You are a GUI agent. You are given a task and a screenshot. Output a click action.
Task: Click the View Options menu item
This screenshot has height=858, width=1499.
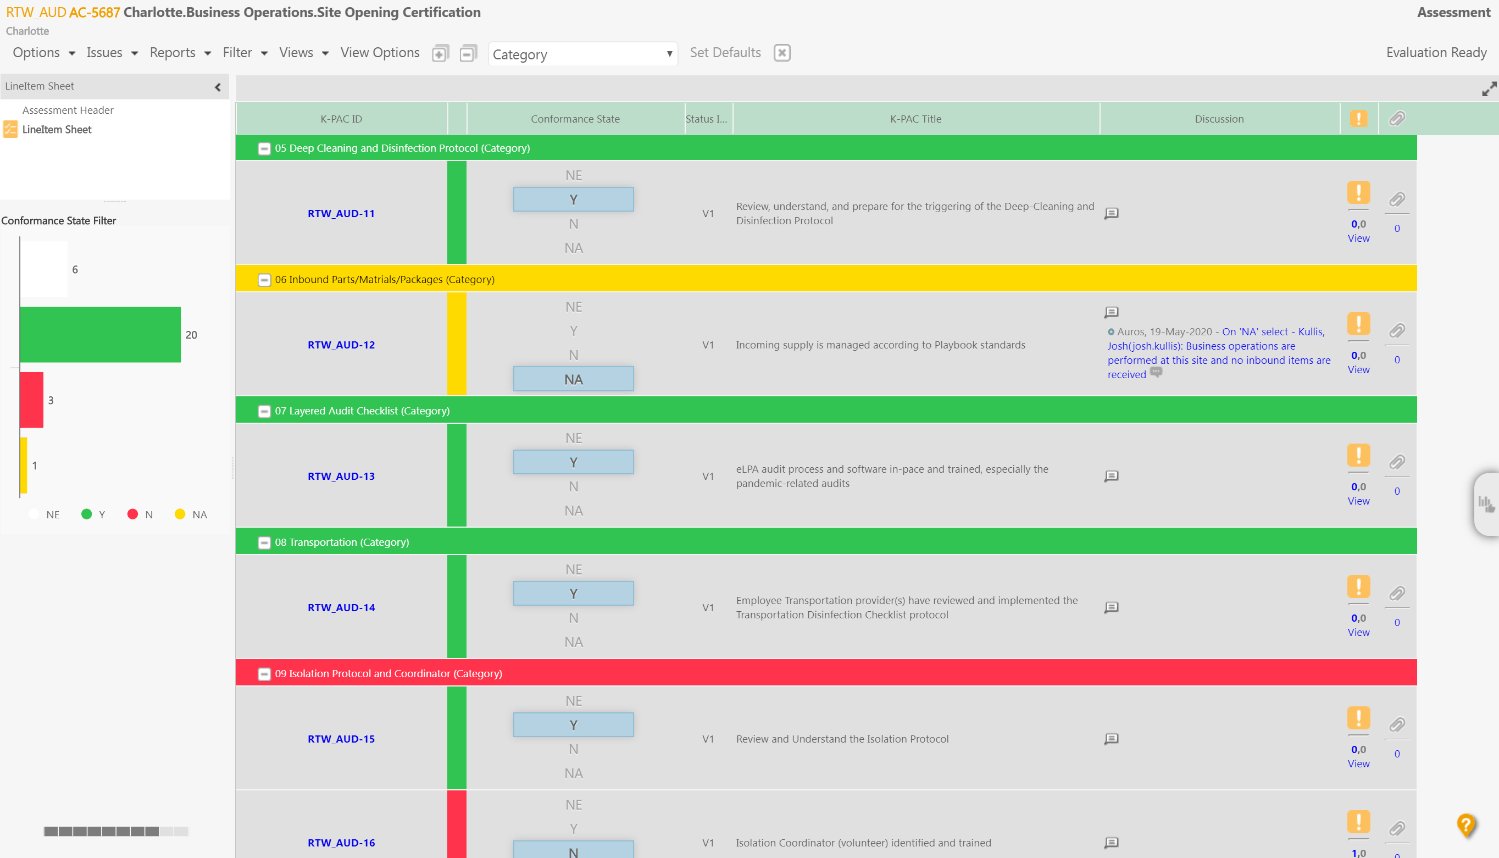pos(380,53)
